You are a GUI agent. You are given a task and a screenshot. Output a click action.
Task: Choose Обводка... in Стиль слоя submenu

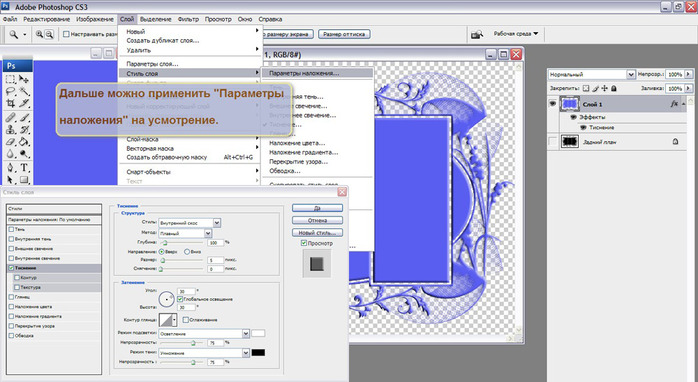coord(284,171)
